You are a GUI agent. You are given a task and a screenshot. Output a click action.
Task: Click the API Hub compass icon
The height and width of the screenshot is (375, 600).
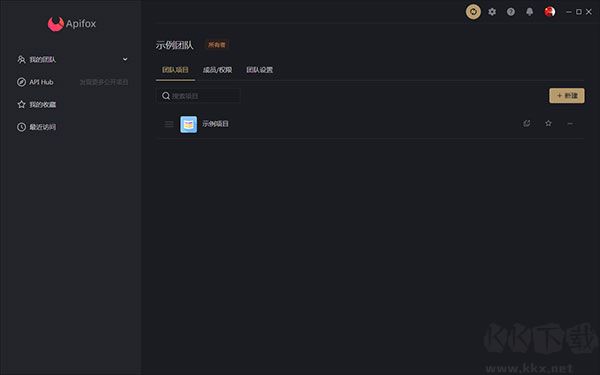point(21,82)
